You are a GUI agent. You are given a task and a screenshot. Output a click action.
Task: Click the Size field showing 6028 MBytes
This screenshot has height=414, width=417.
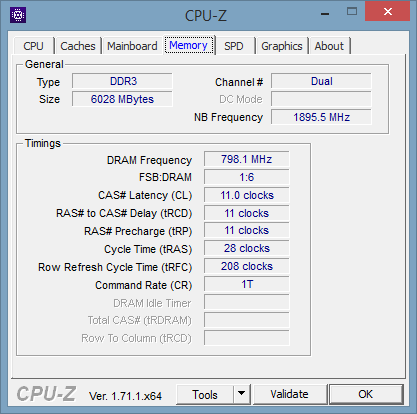(x=122, y=99)
